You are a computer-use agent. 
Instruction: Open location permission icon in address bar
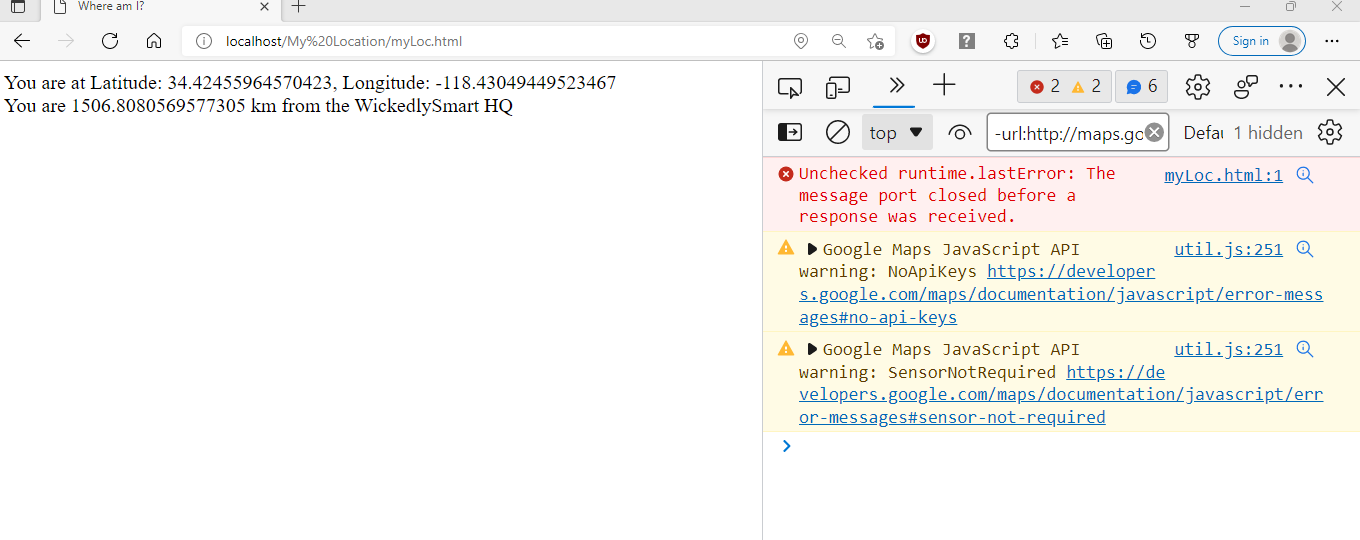pos(800,41)
